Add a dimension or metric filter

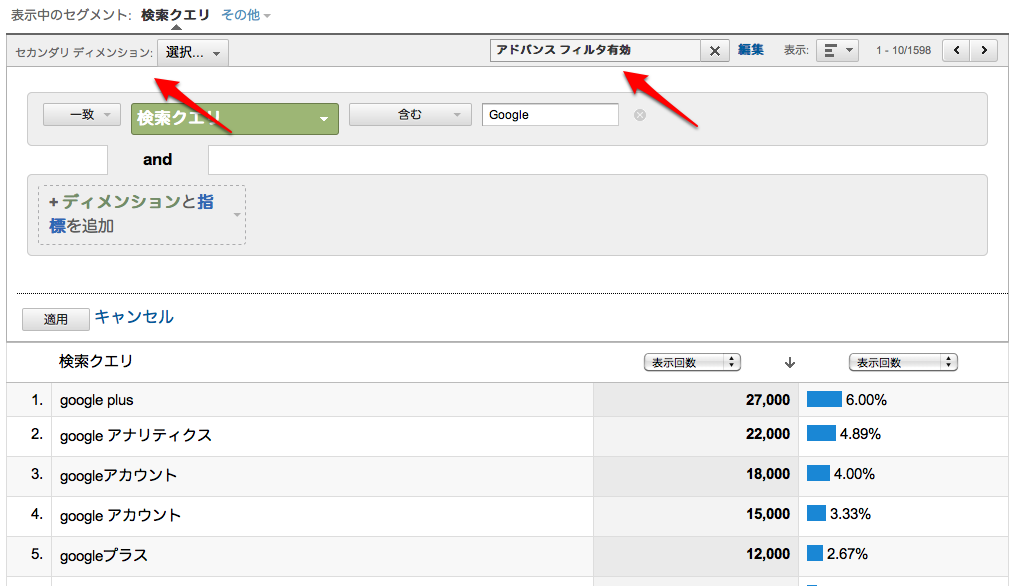coord(142,215)
